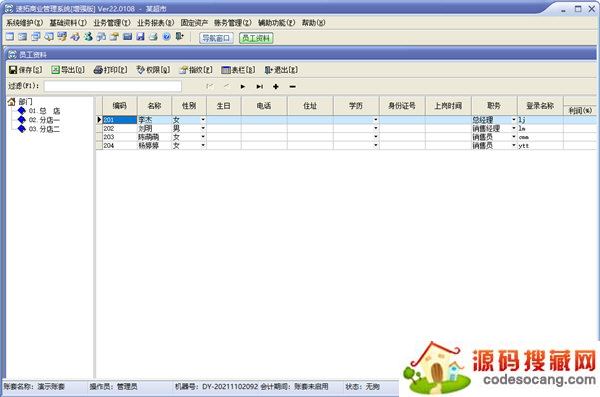
Task: Click the phone cell in row 203
Action: [264, 137]
